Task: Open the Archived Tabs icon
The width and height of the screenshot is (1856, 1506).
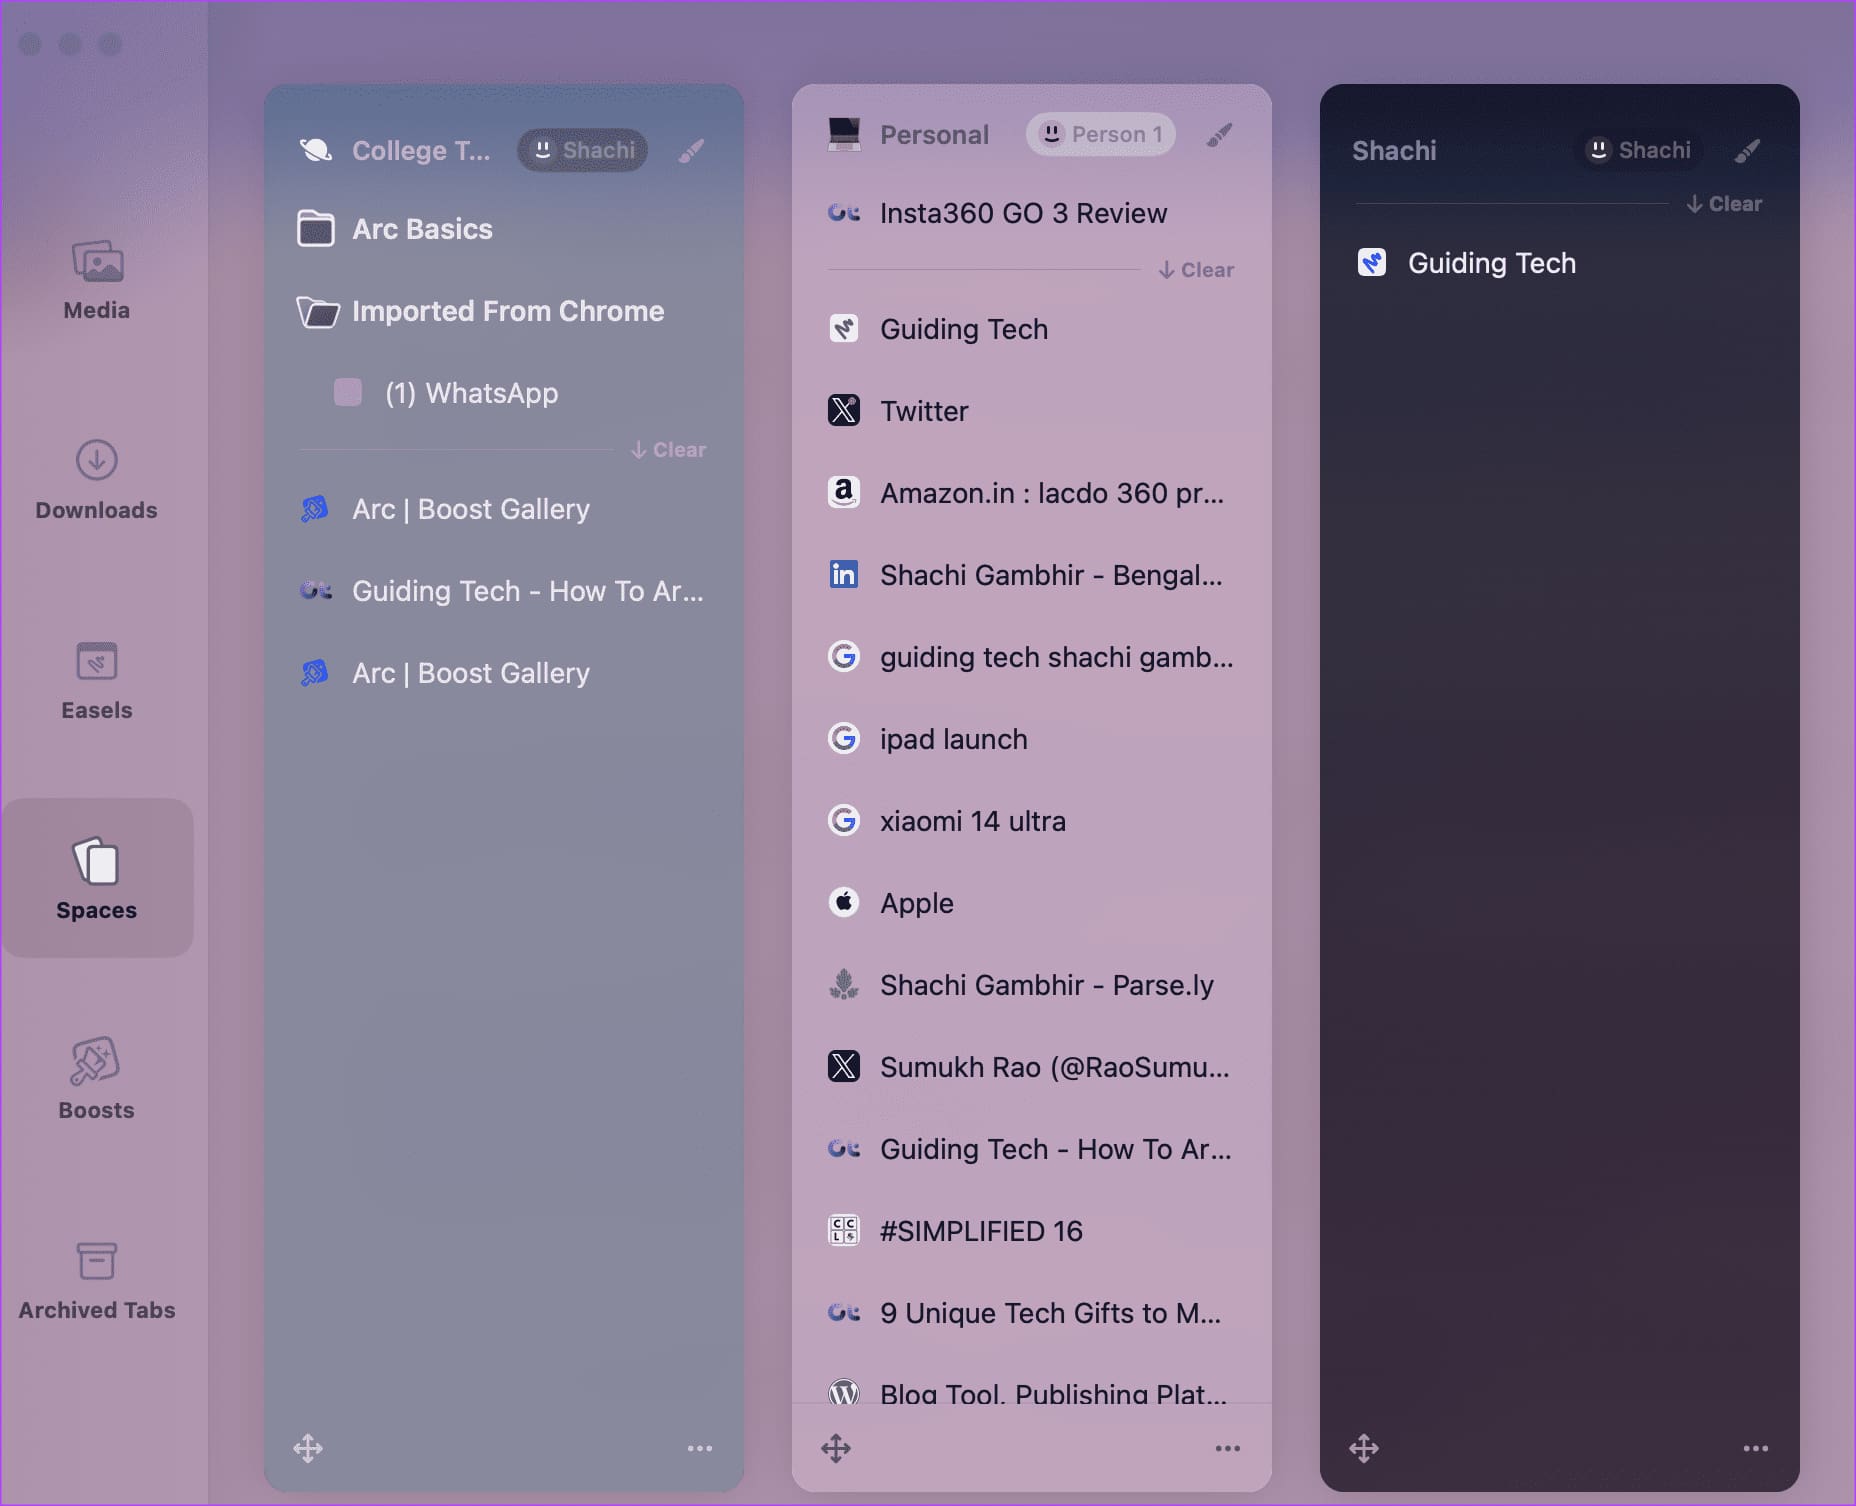Action: (x=97, y=1261)
